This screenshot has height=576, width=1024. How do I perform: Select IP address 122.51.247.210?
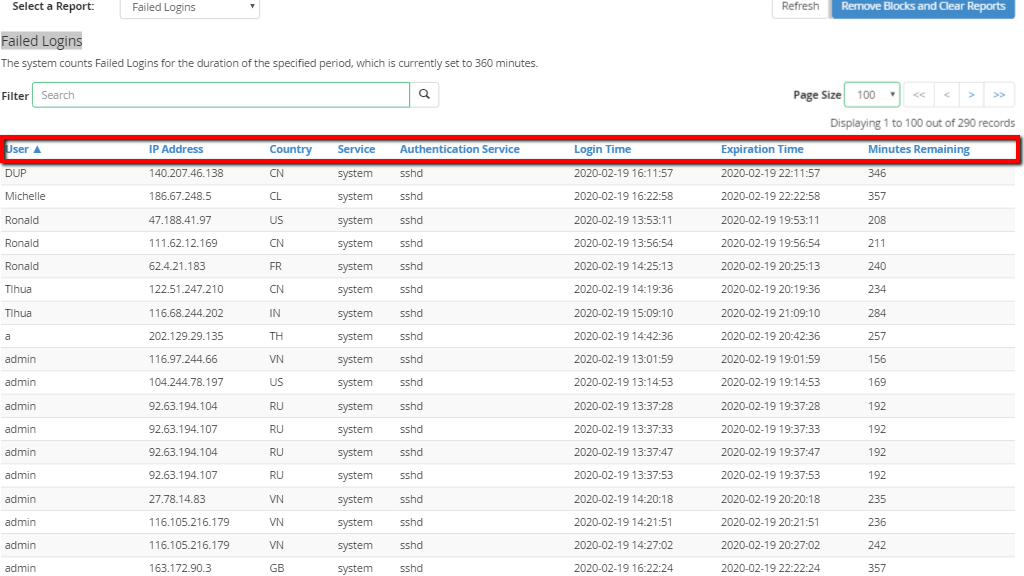coord(186,289)
